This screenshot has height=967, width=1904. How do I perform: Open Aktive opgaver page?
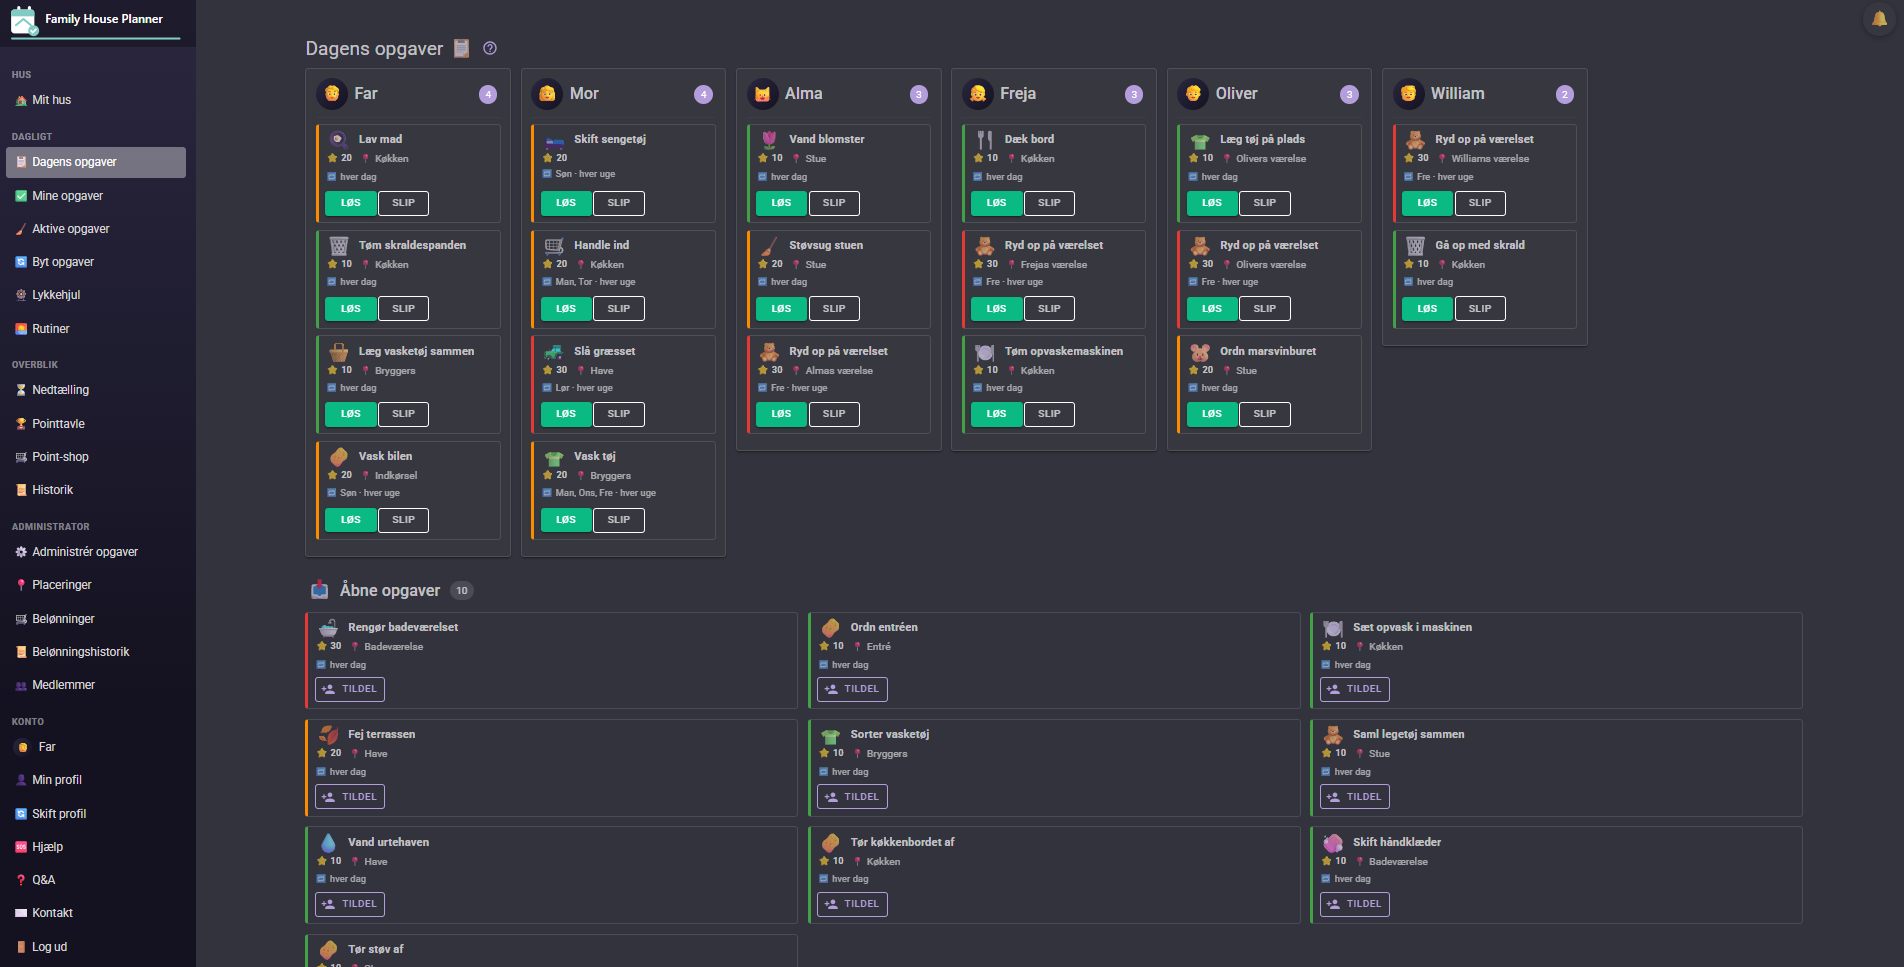96,229
